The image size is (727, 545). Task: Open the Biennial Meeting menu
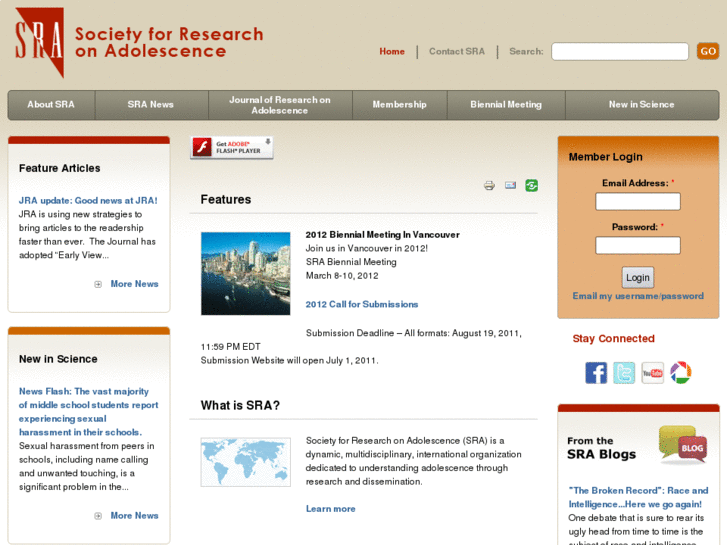click(506, 105)
